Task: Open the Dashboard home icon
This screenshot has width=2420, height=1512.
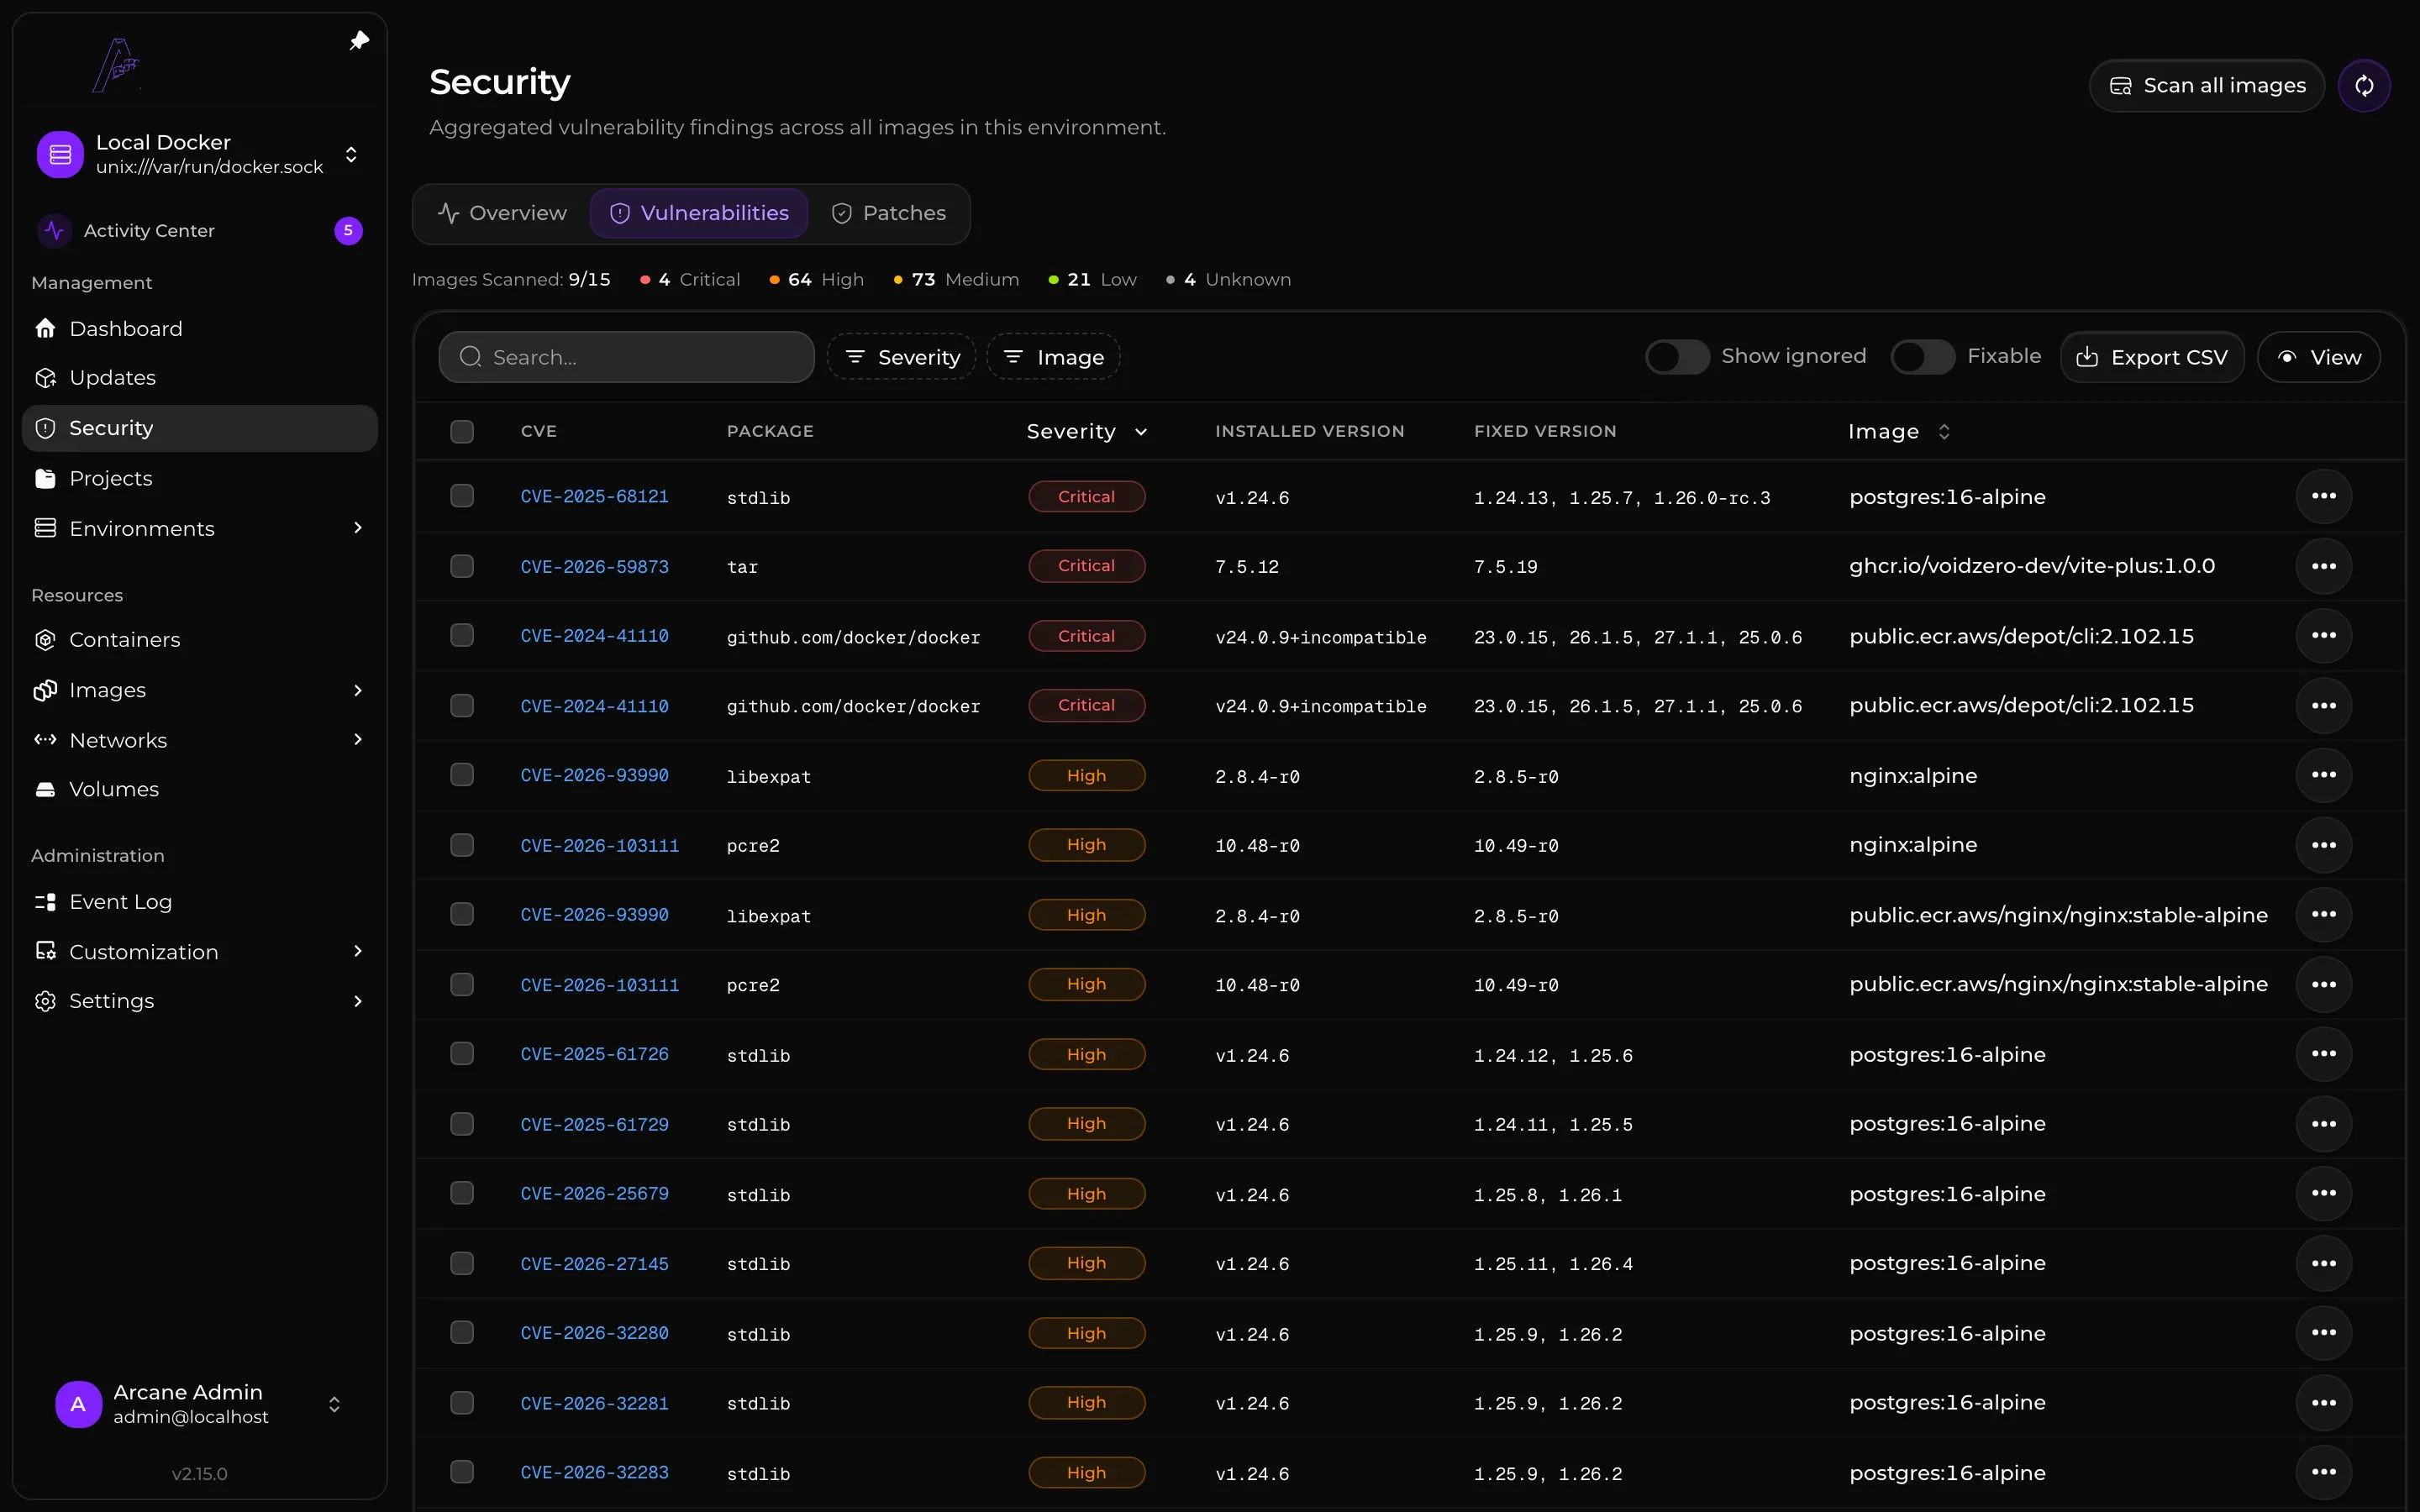Action: (45, 329)
